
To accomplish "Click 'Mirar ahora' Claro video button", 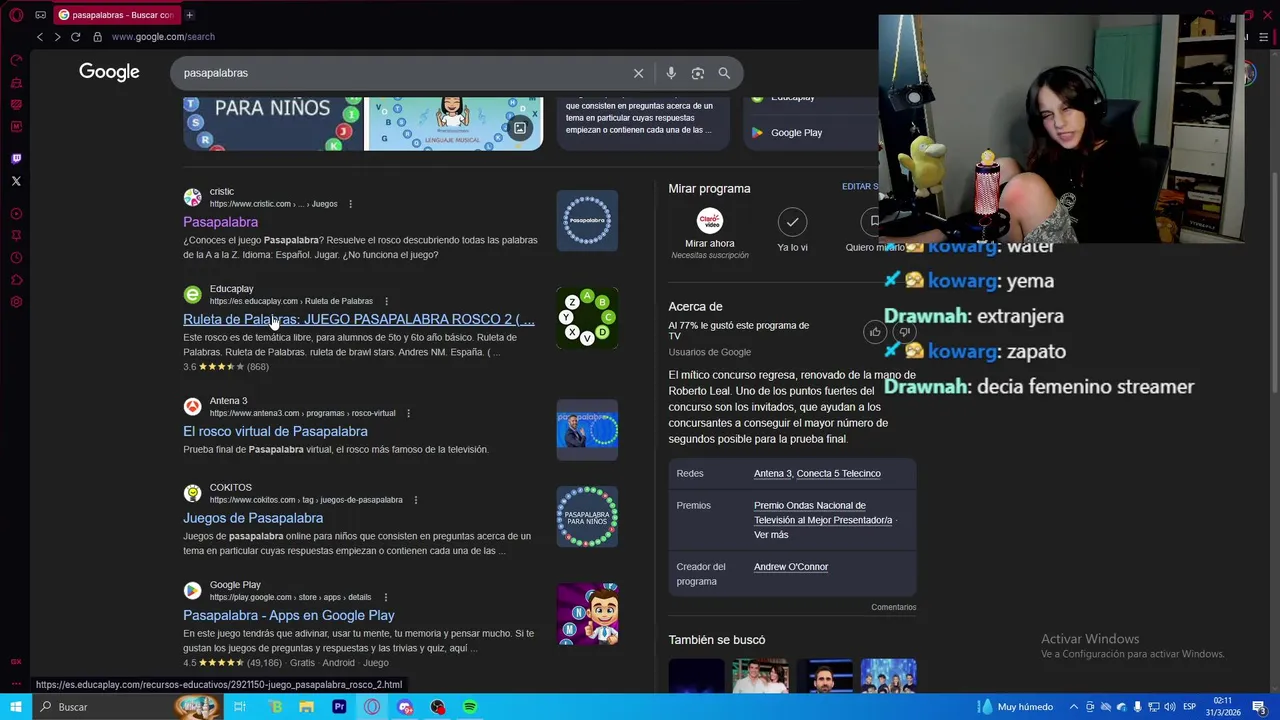I will click(709, 233).
